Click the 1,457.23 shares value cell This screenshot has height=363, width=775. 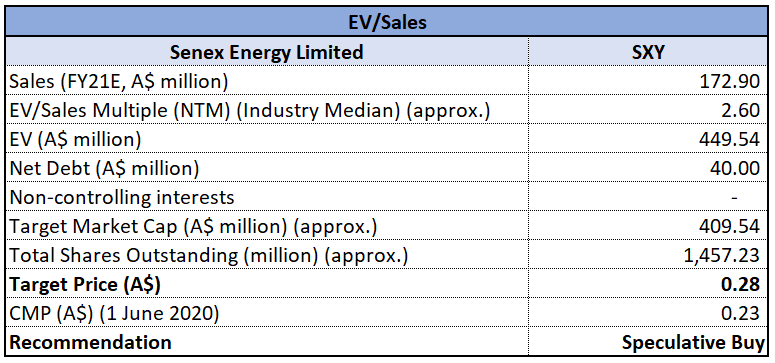point(648,256)
